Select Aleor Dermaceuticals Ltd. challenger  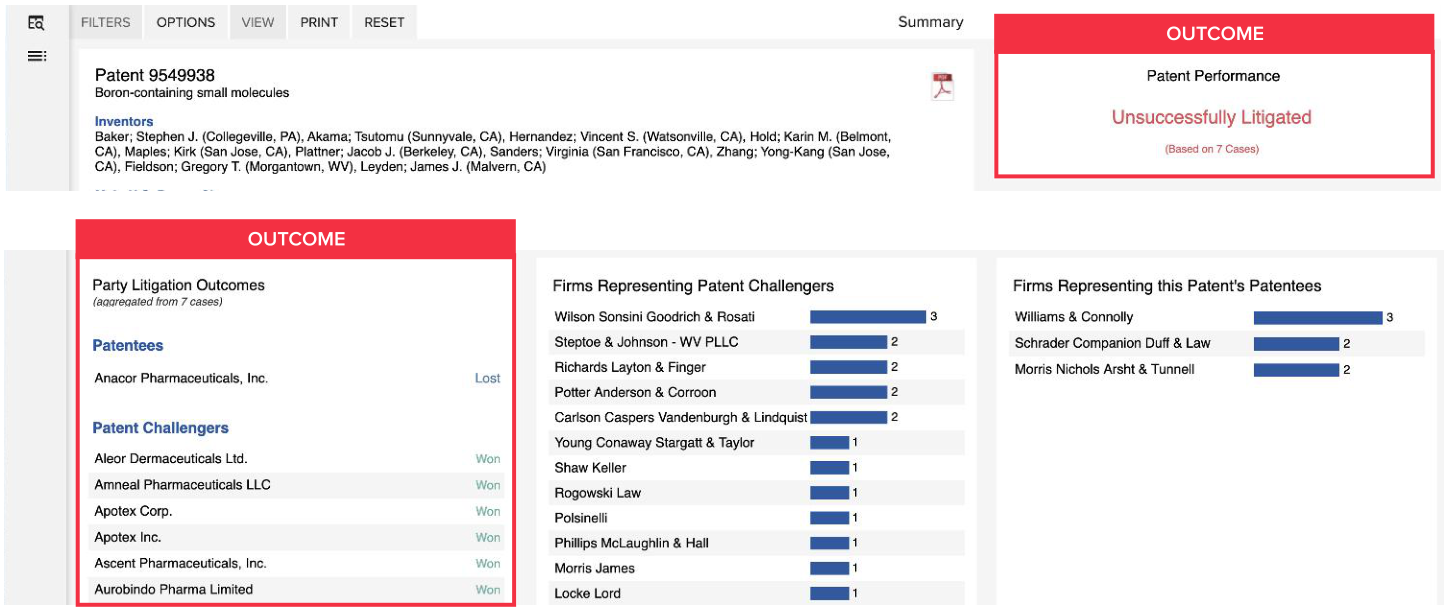pos(171,459)
